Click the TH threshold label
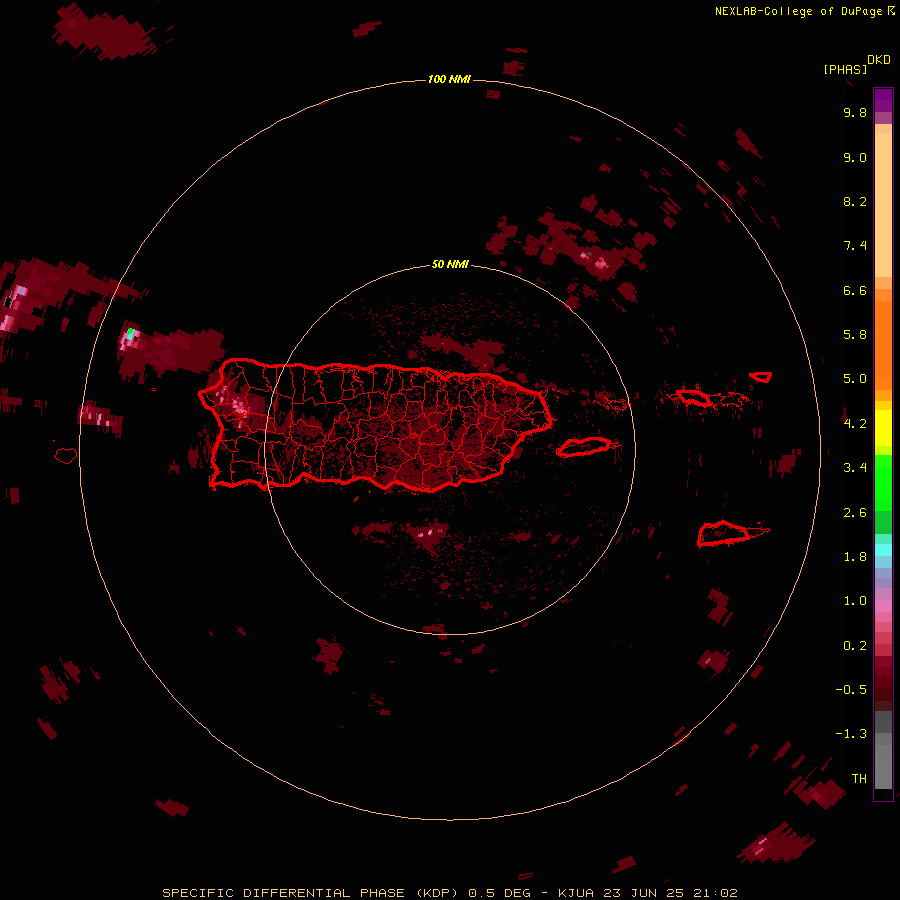Screen dimensions: 900x900 [859, 778]
